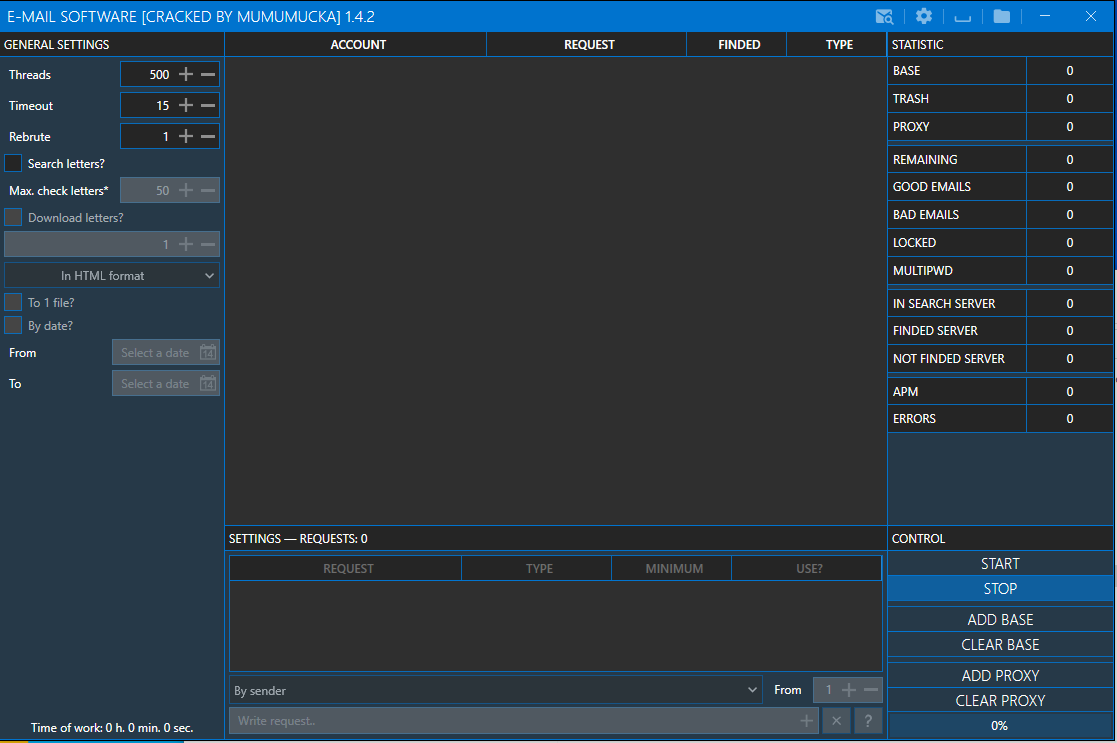Open the From date picker calendar
The height and width of the screenshot is (743, 1117).
pyautogui.click(x=207, y=353)
